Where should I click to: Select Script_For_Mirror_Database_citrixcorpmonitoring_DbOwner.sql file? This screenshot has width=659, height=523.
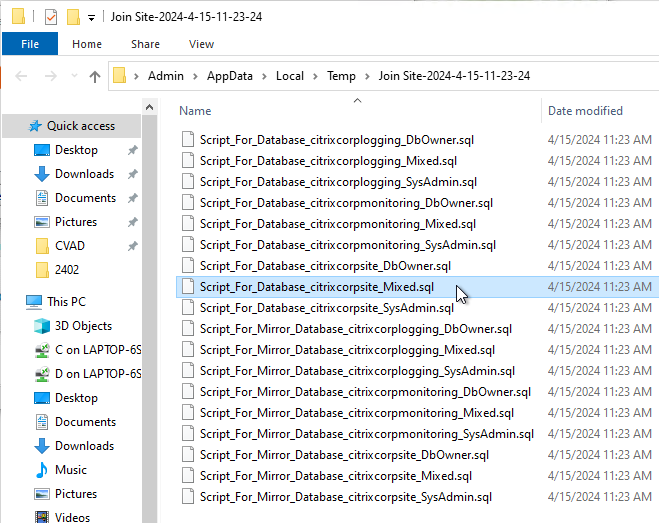coord(365,392)
